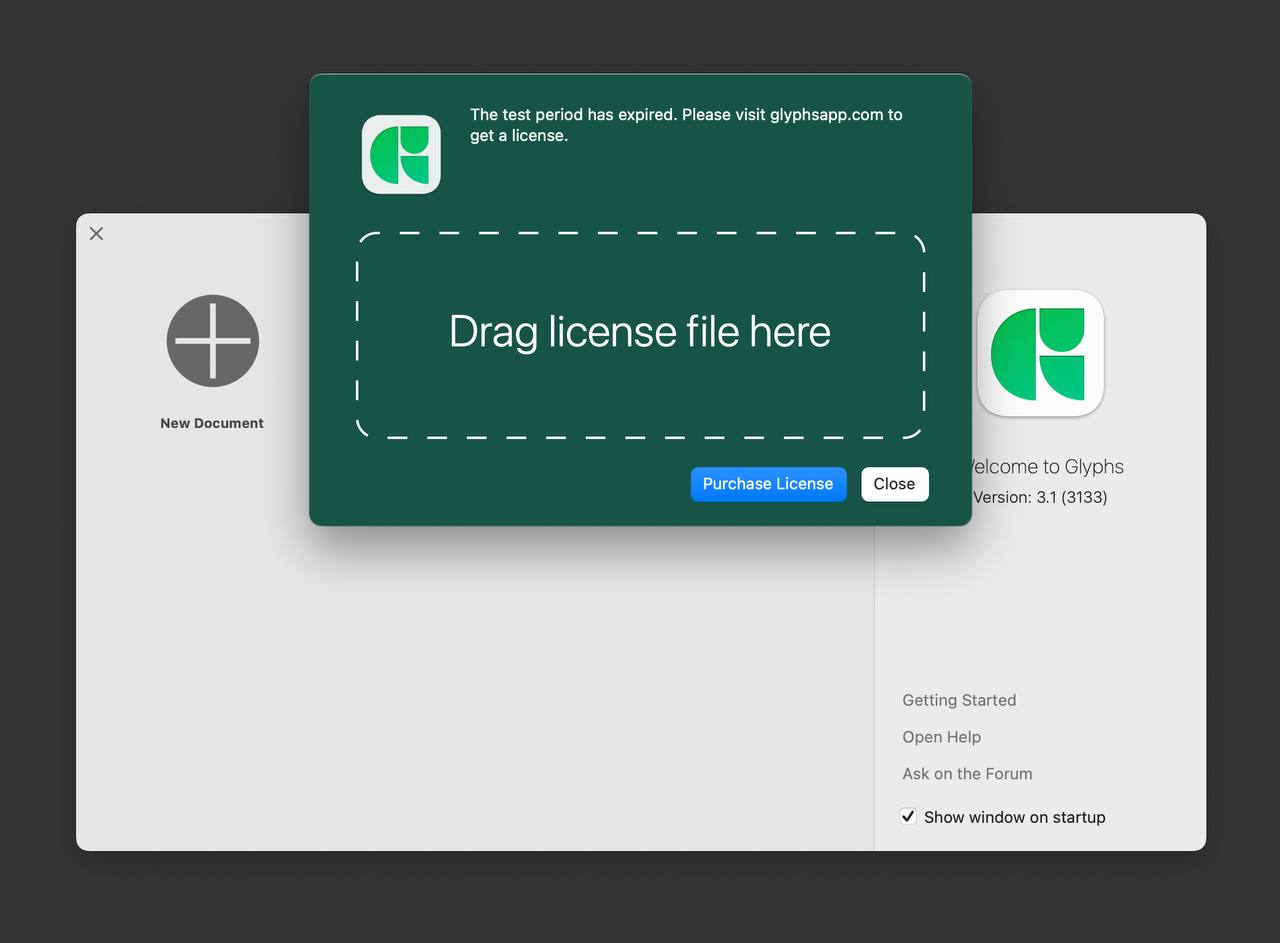Click the Glyphs app icon in license dialog

point(401,154)
